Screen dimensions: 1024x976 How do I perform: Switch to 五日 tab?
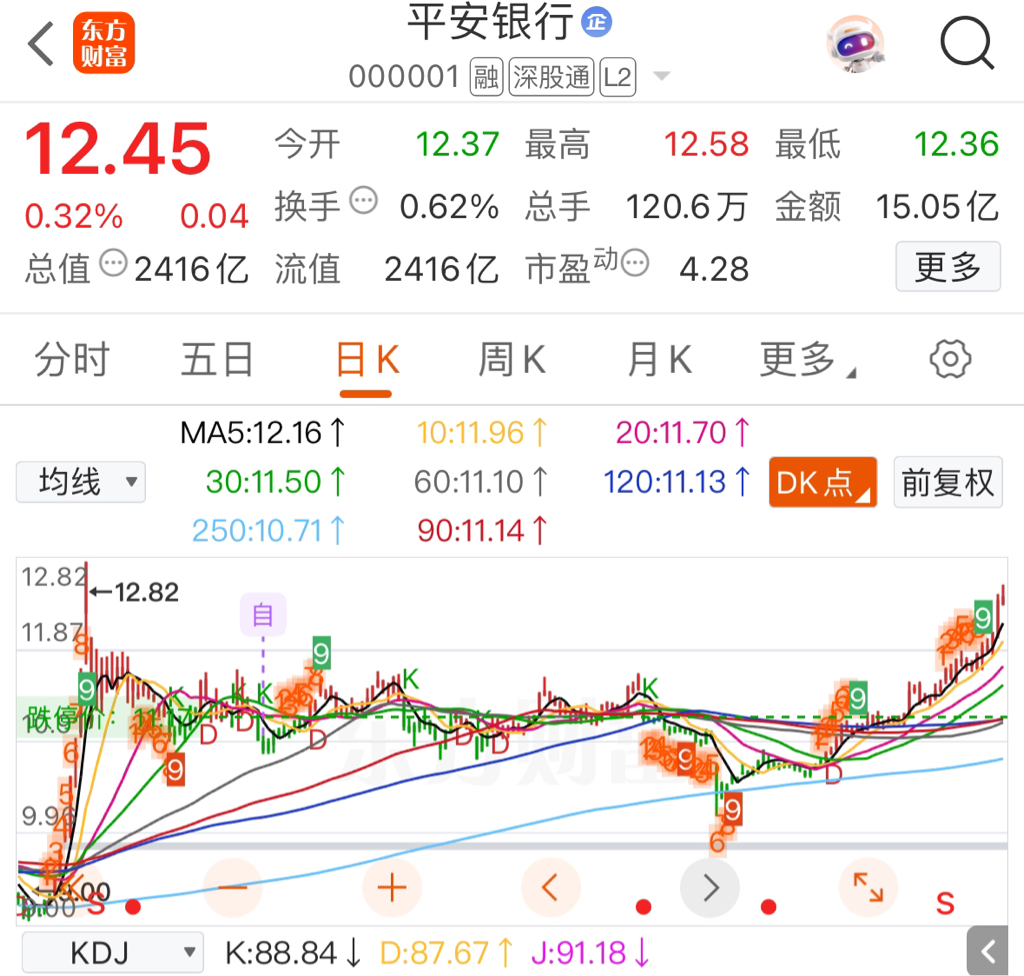[x=217, y=360]
